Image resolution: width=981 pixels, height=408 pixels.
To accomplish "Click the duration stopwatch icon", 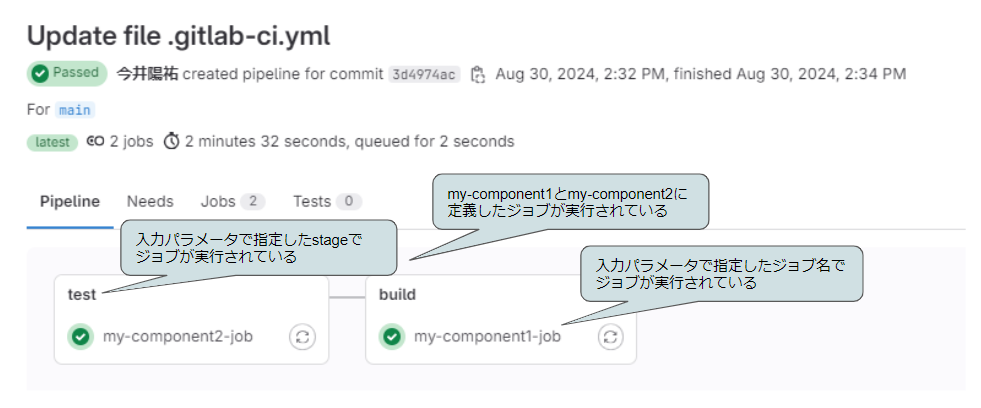I will click(171, 141).
